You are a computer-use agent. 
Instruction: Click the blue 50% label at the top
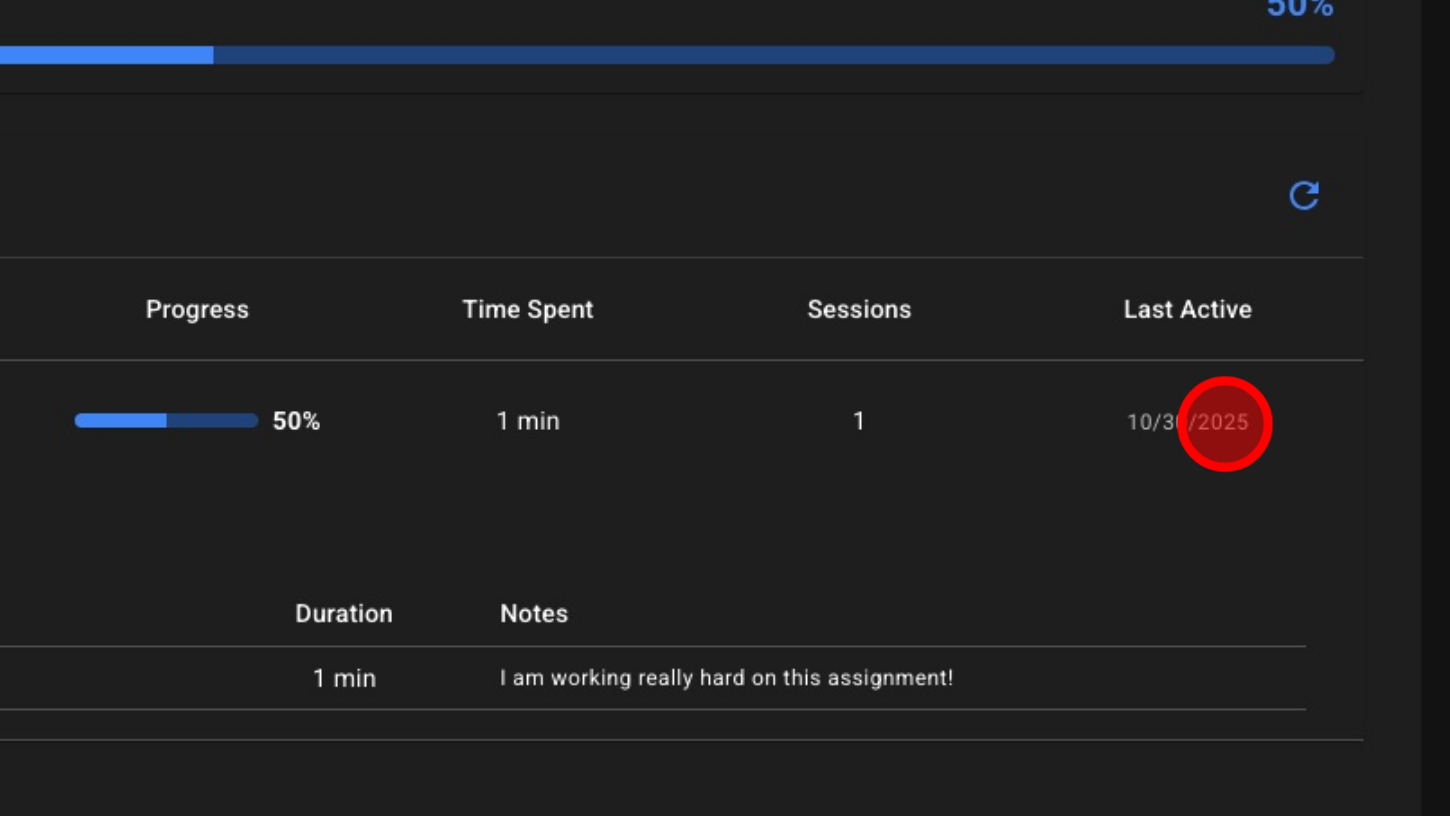click(x=1299, y=9)
